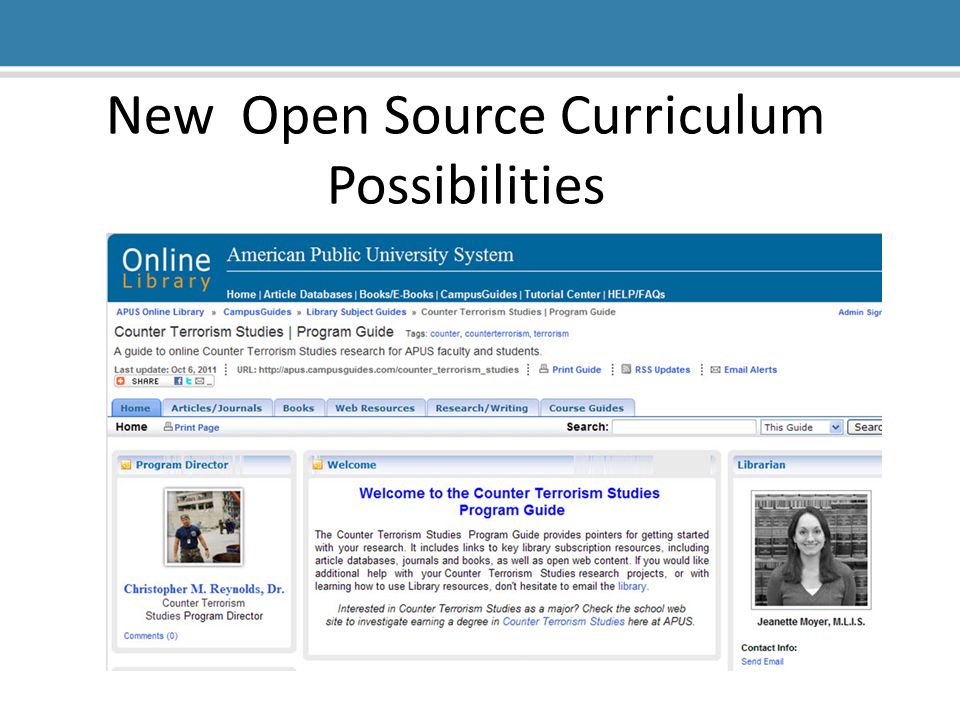Screen dimensions: 960x720
Task: Click the SHARE button label
Action: click(x=145, y=381)
